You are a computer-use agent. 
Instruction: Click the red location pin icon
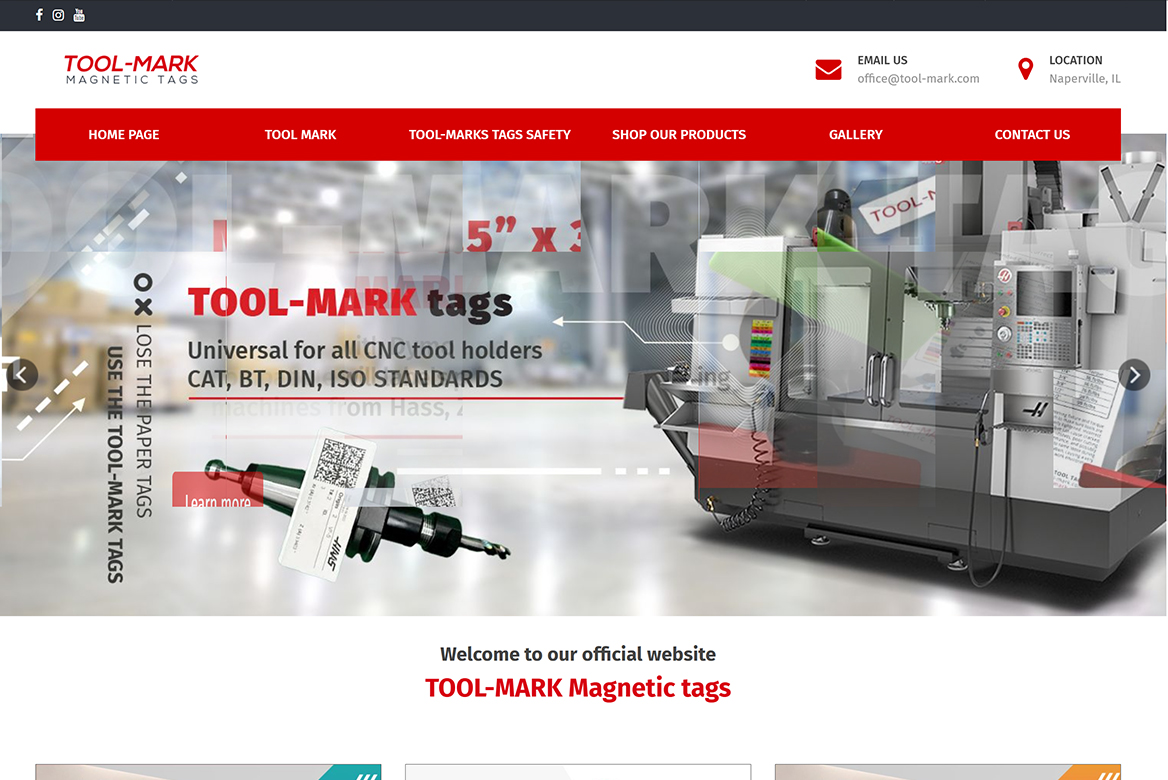[x=1026, y=69]
